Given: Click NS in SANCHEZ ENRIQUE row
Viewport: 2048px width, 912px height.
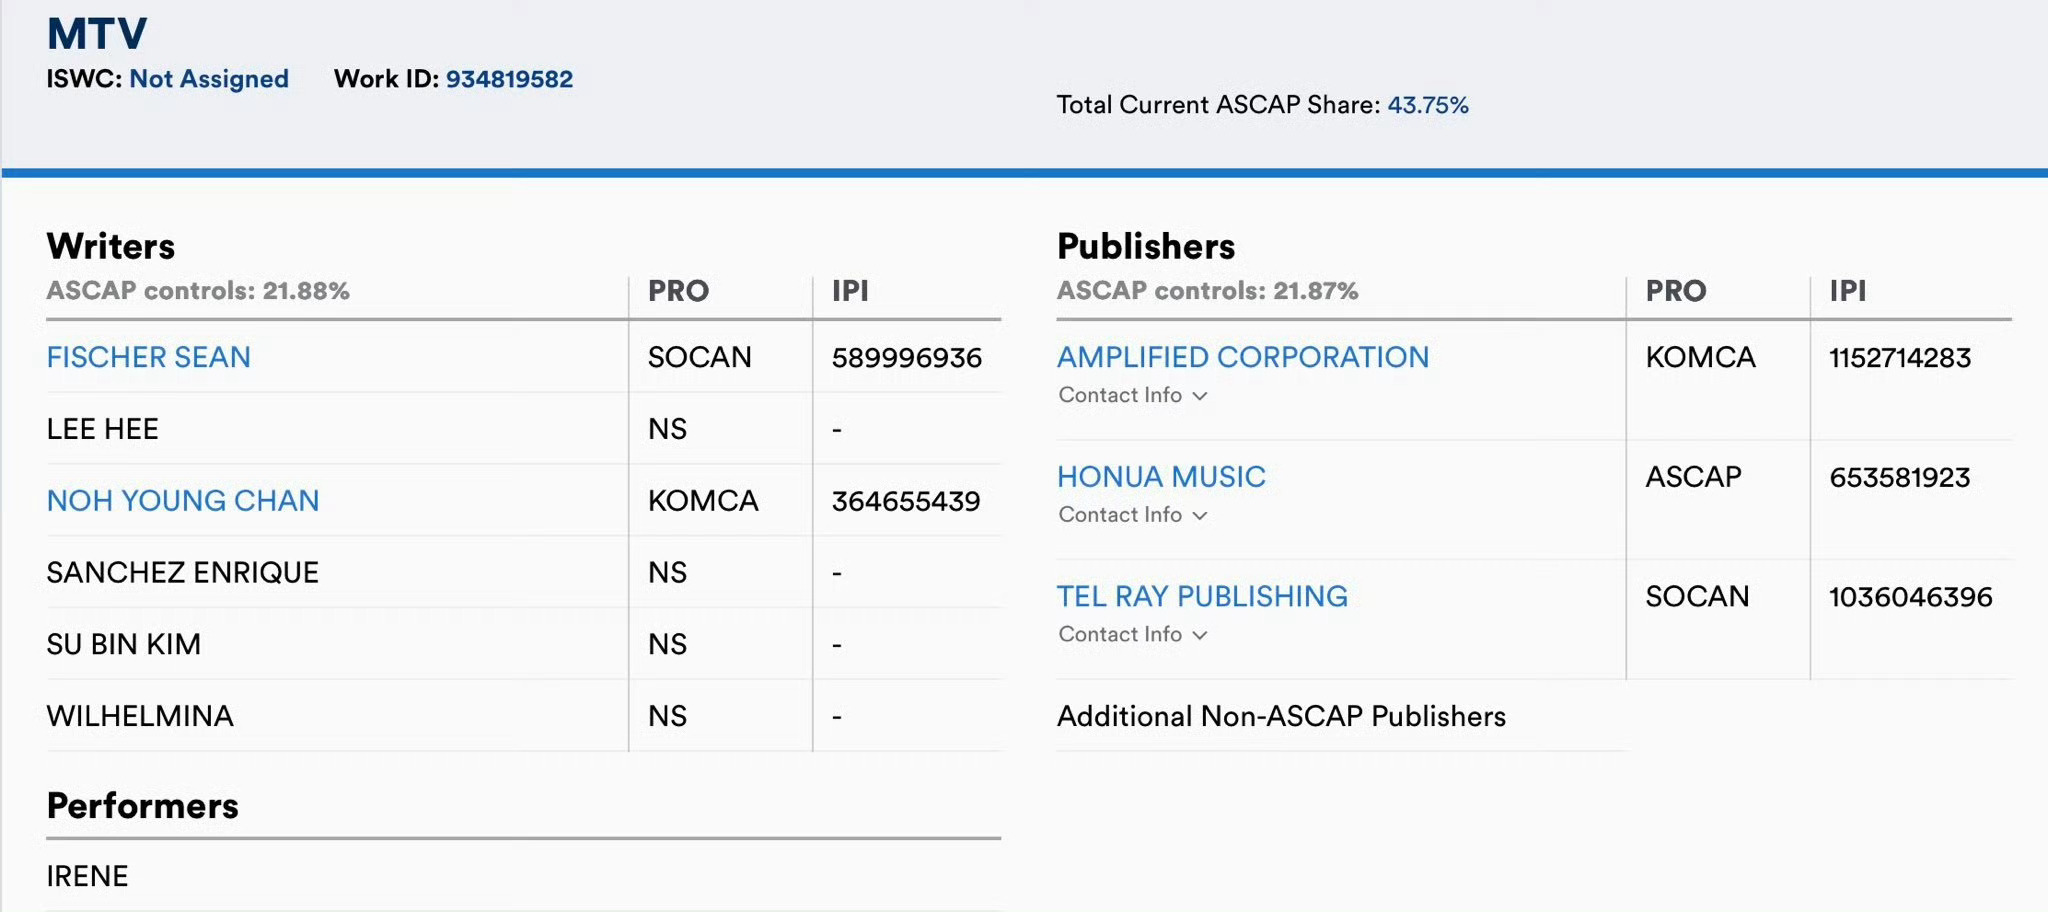Looking at the screenshot, I should 667,572.
